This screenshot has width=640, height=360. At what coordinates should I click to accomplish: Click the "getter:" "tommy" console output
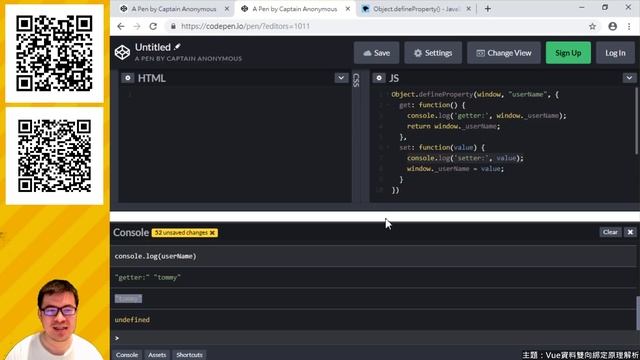373,278
